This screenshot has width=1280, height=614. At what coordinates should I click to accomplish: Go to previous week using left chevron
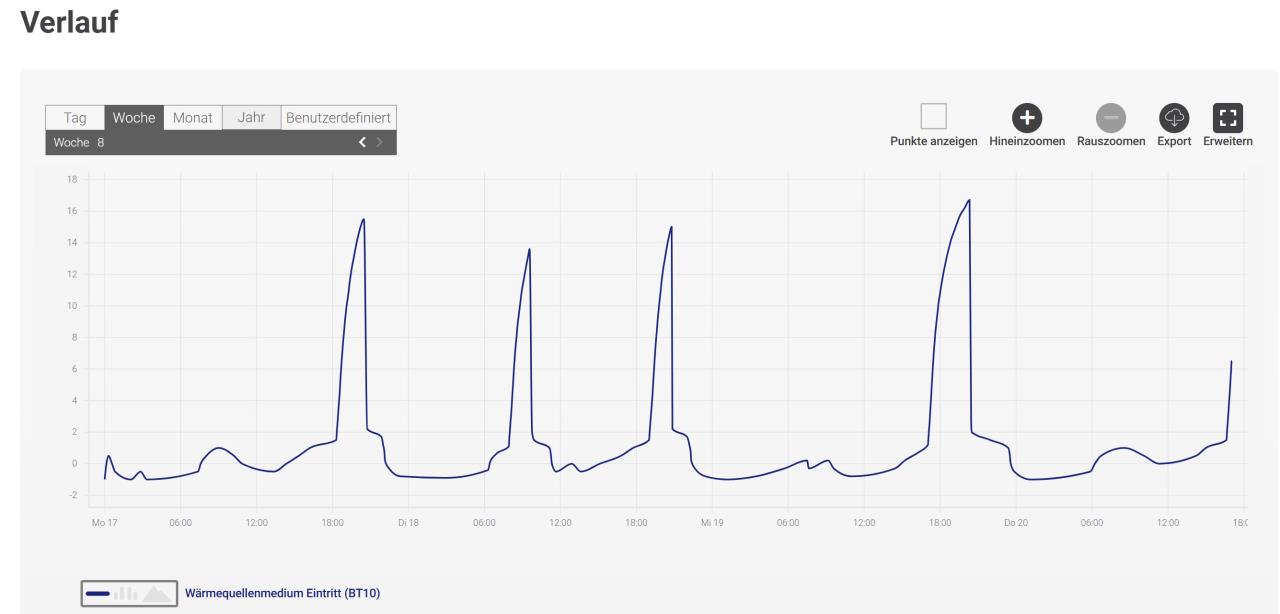(x=362, y=143)
